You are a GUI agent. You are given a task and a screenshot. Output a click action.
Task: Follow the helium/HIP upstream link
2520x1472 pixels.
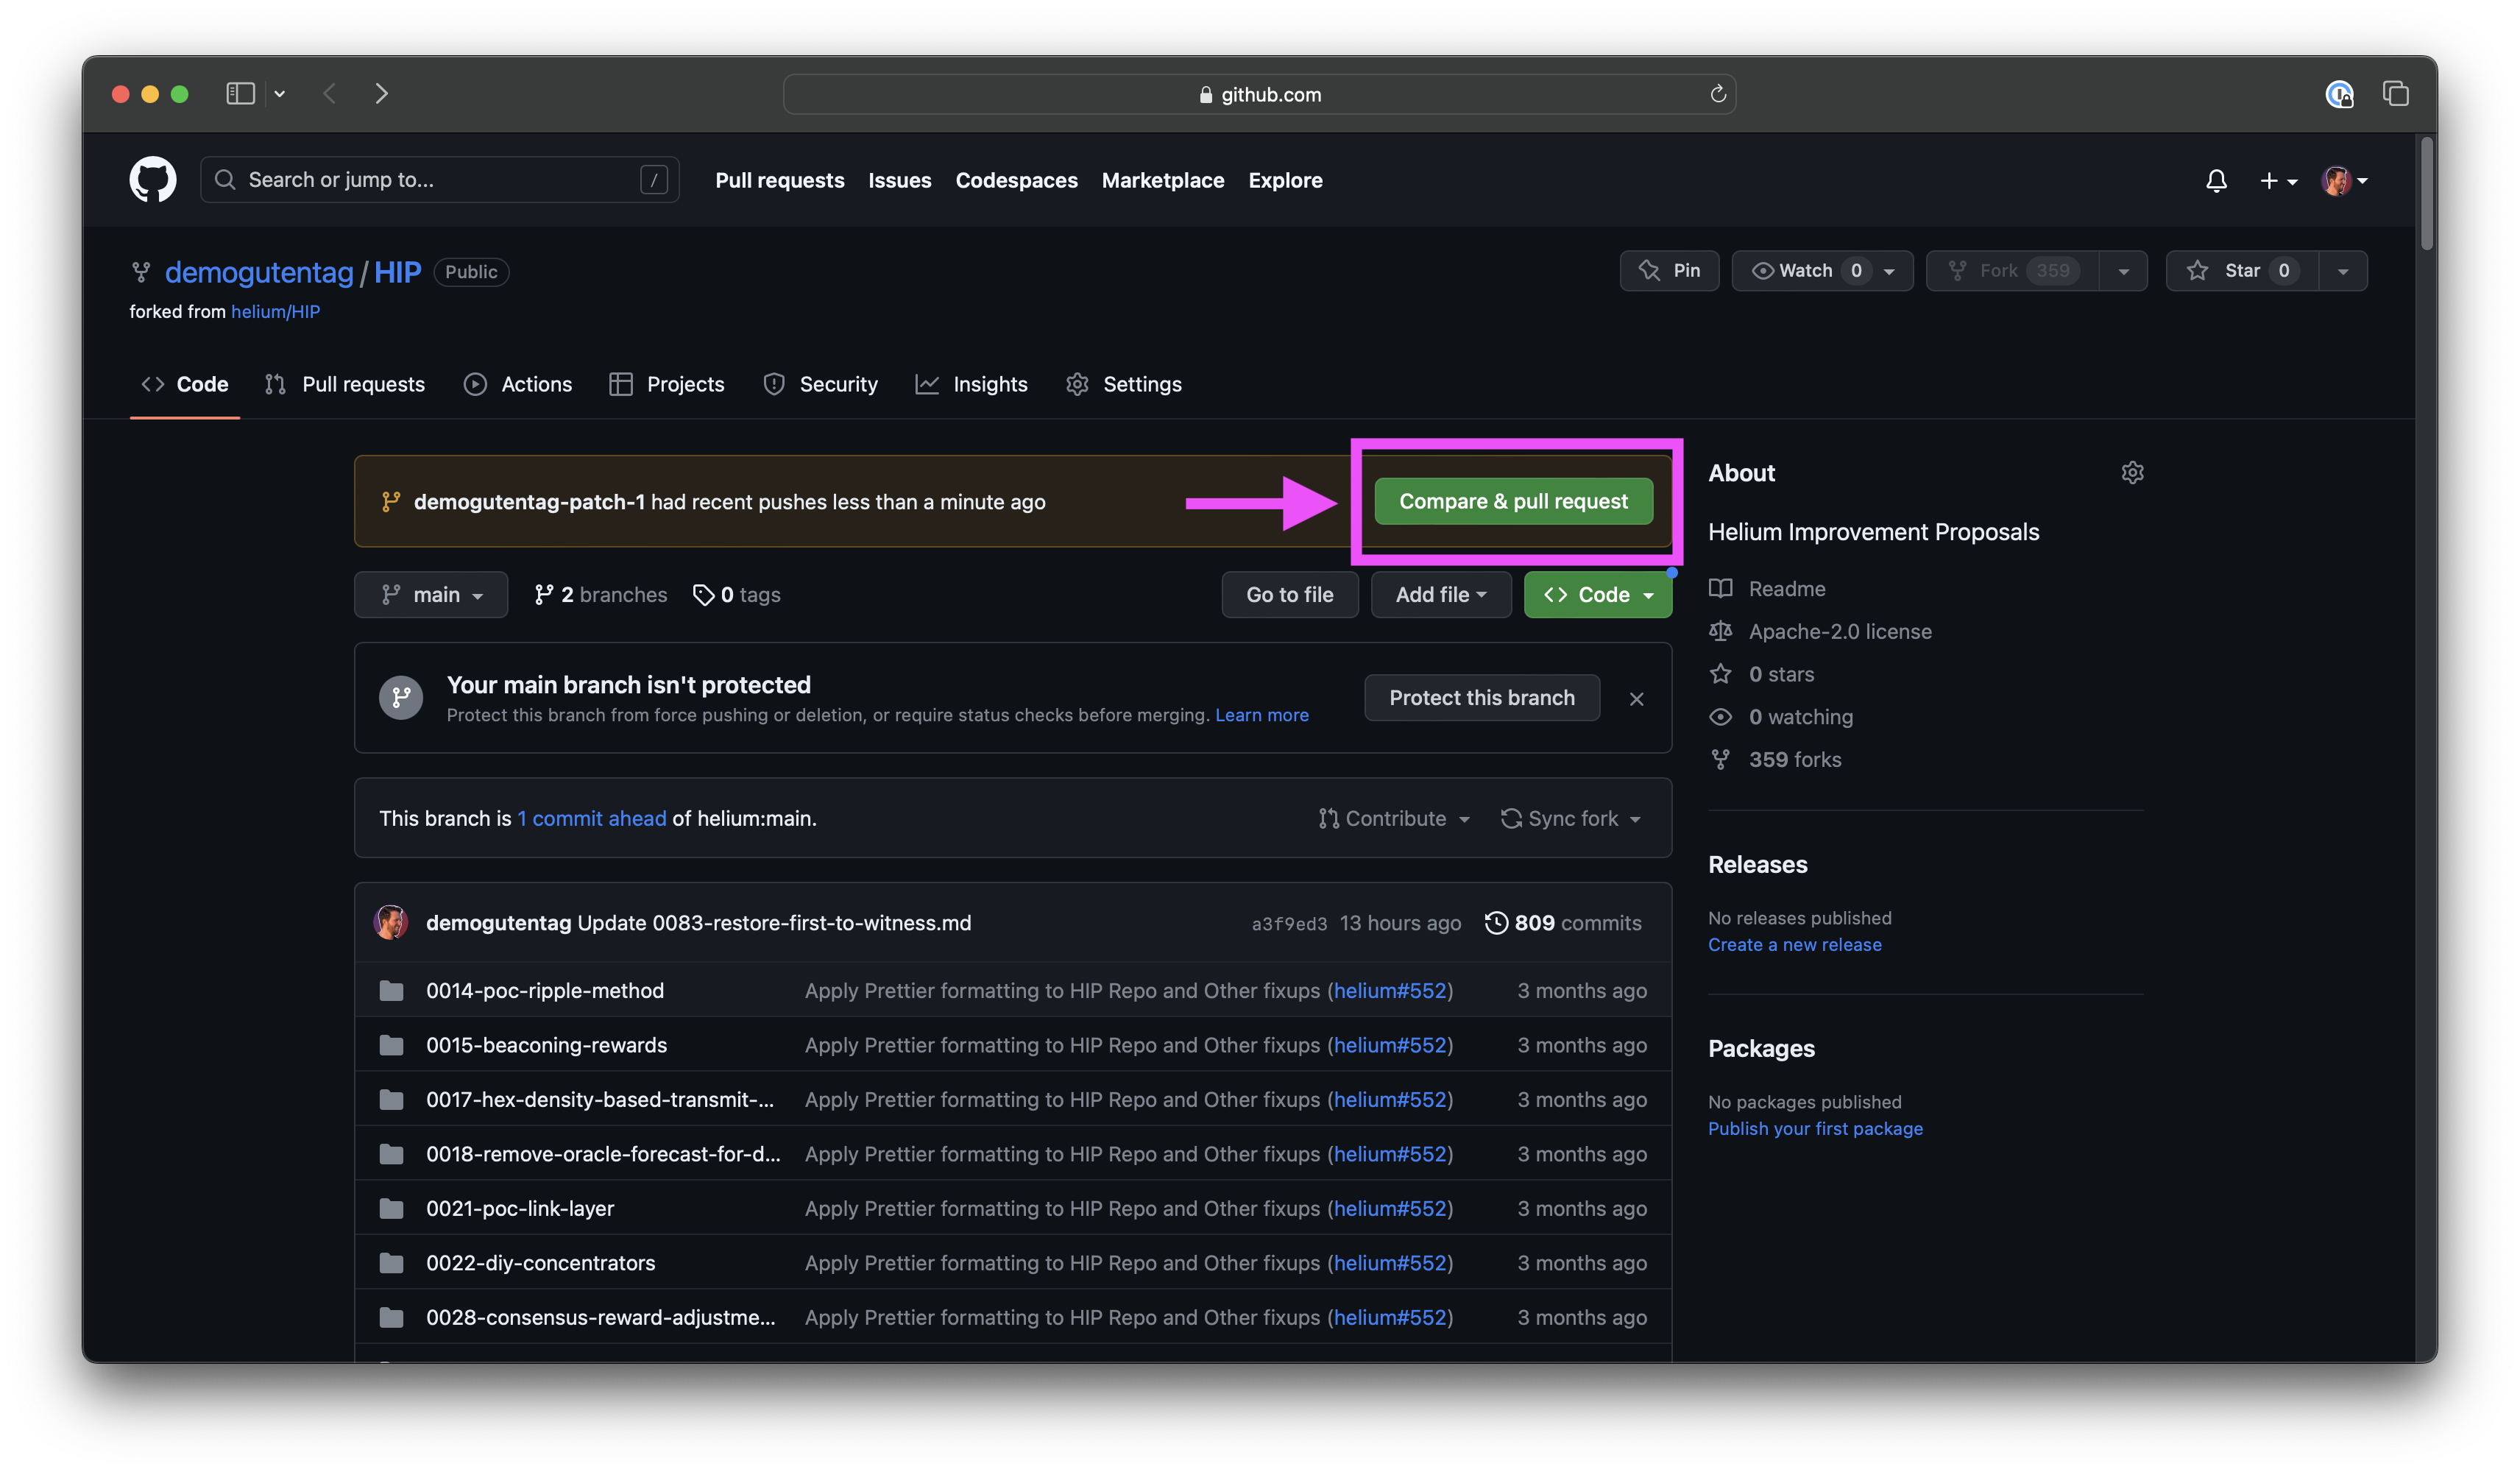click(x=275, y=312)
